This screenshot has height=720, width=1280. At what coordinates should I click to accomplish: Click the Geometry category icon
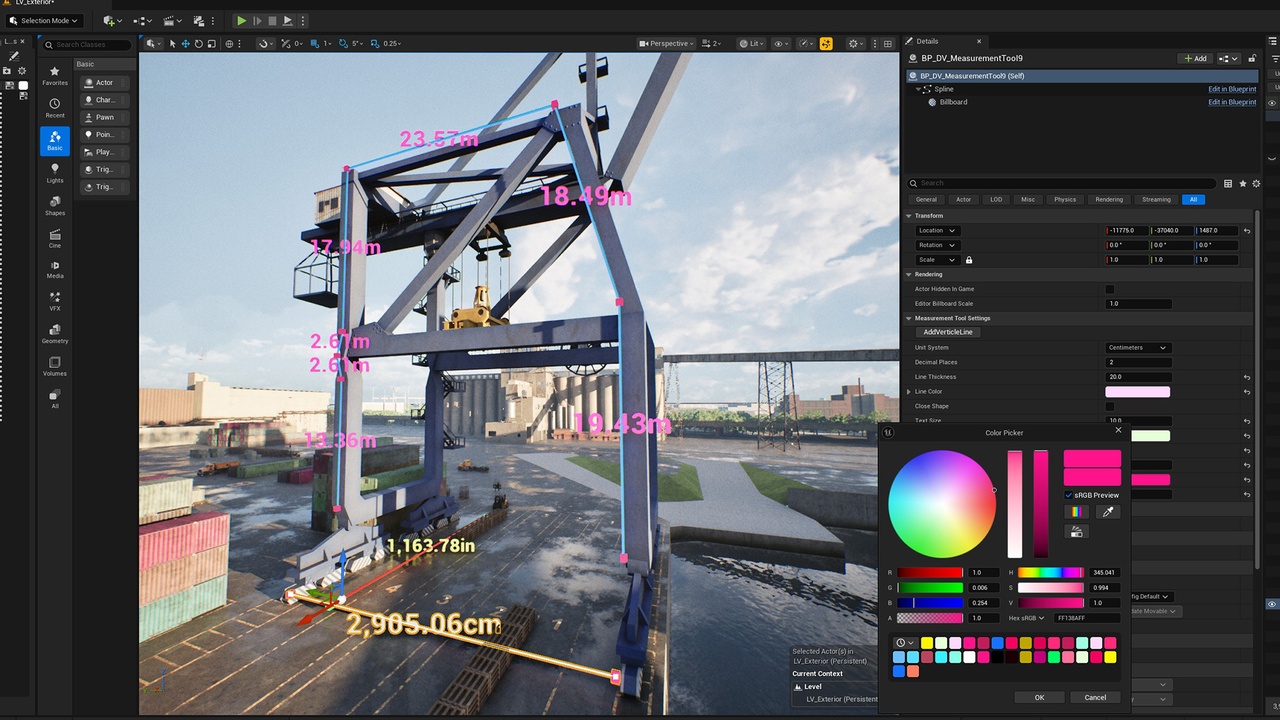55,333
